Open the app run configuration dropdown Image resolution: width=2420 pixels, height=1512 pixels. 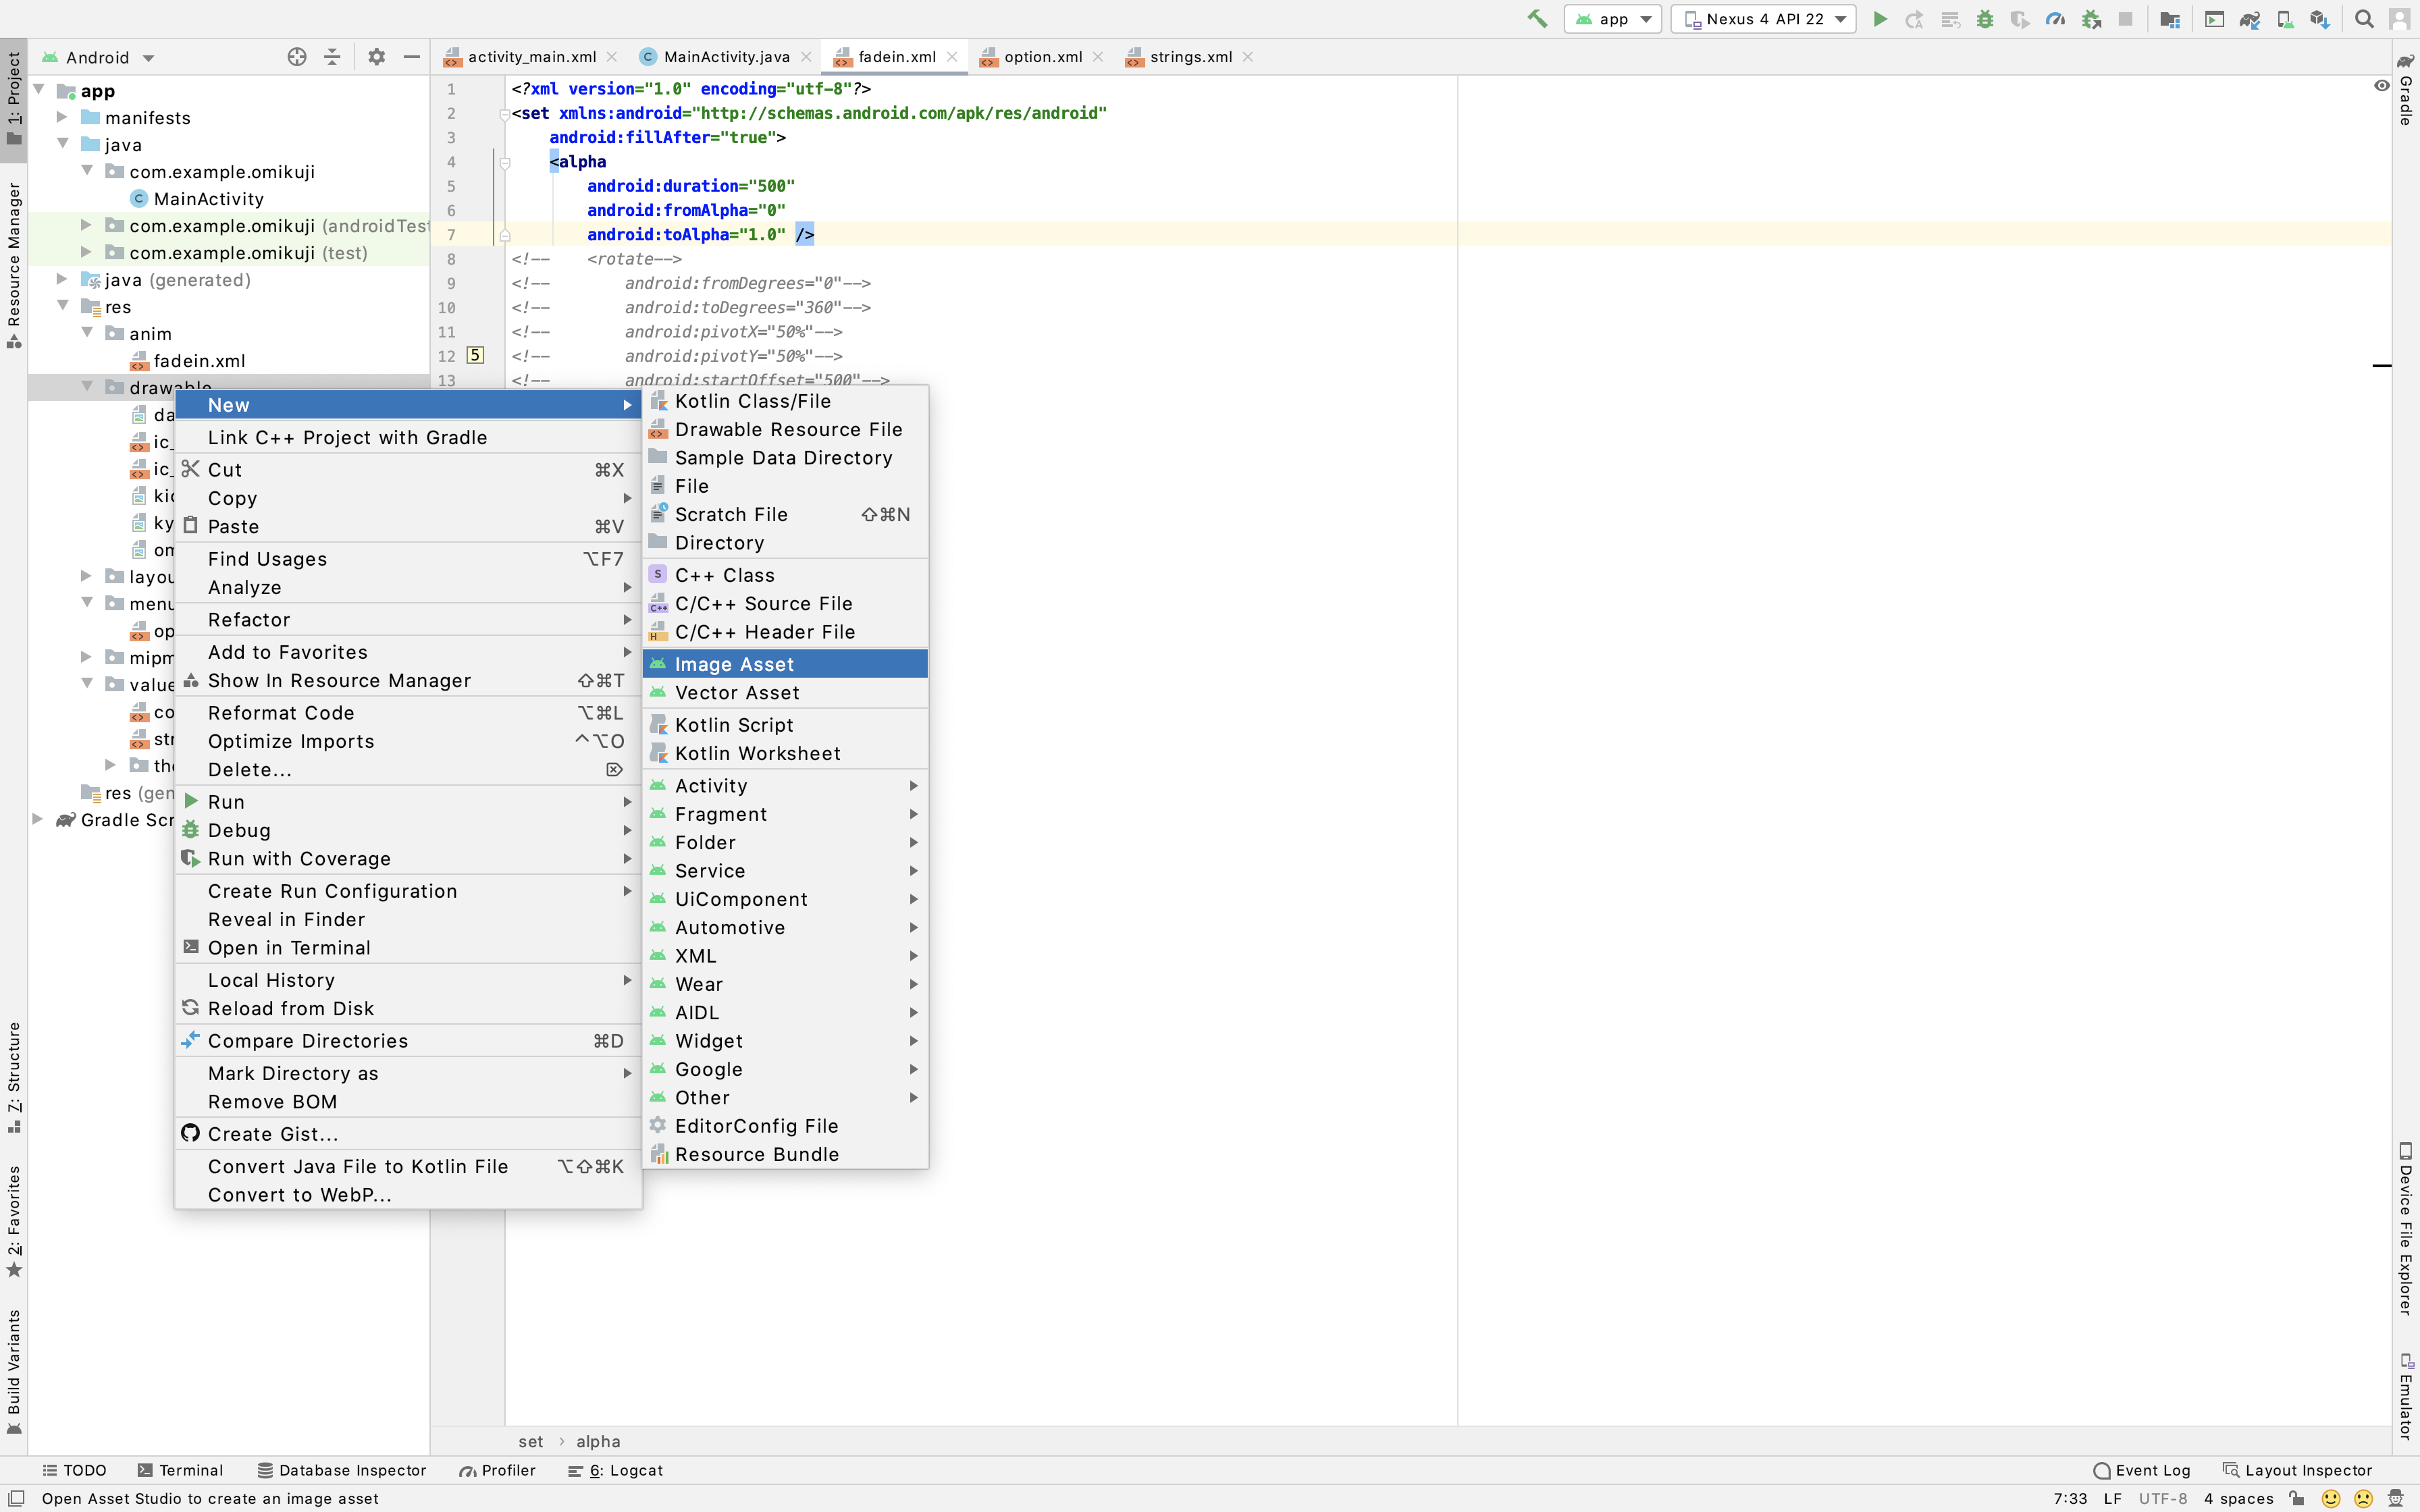1613,19
